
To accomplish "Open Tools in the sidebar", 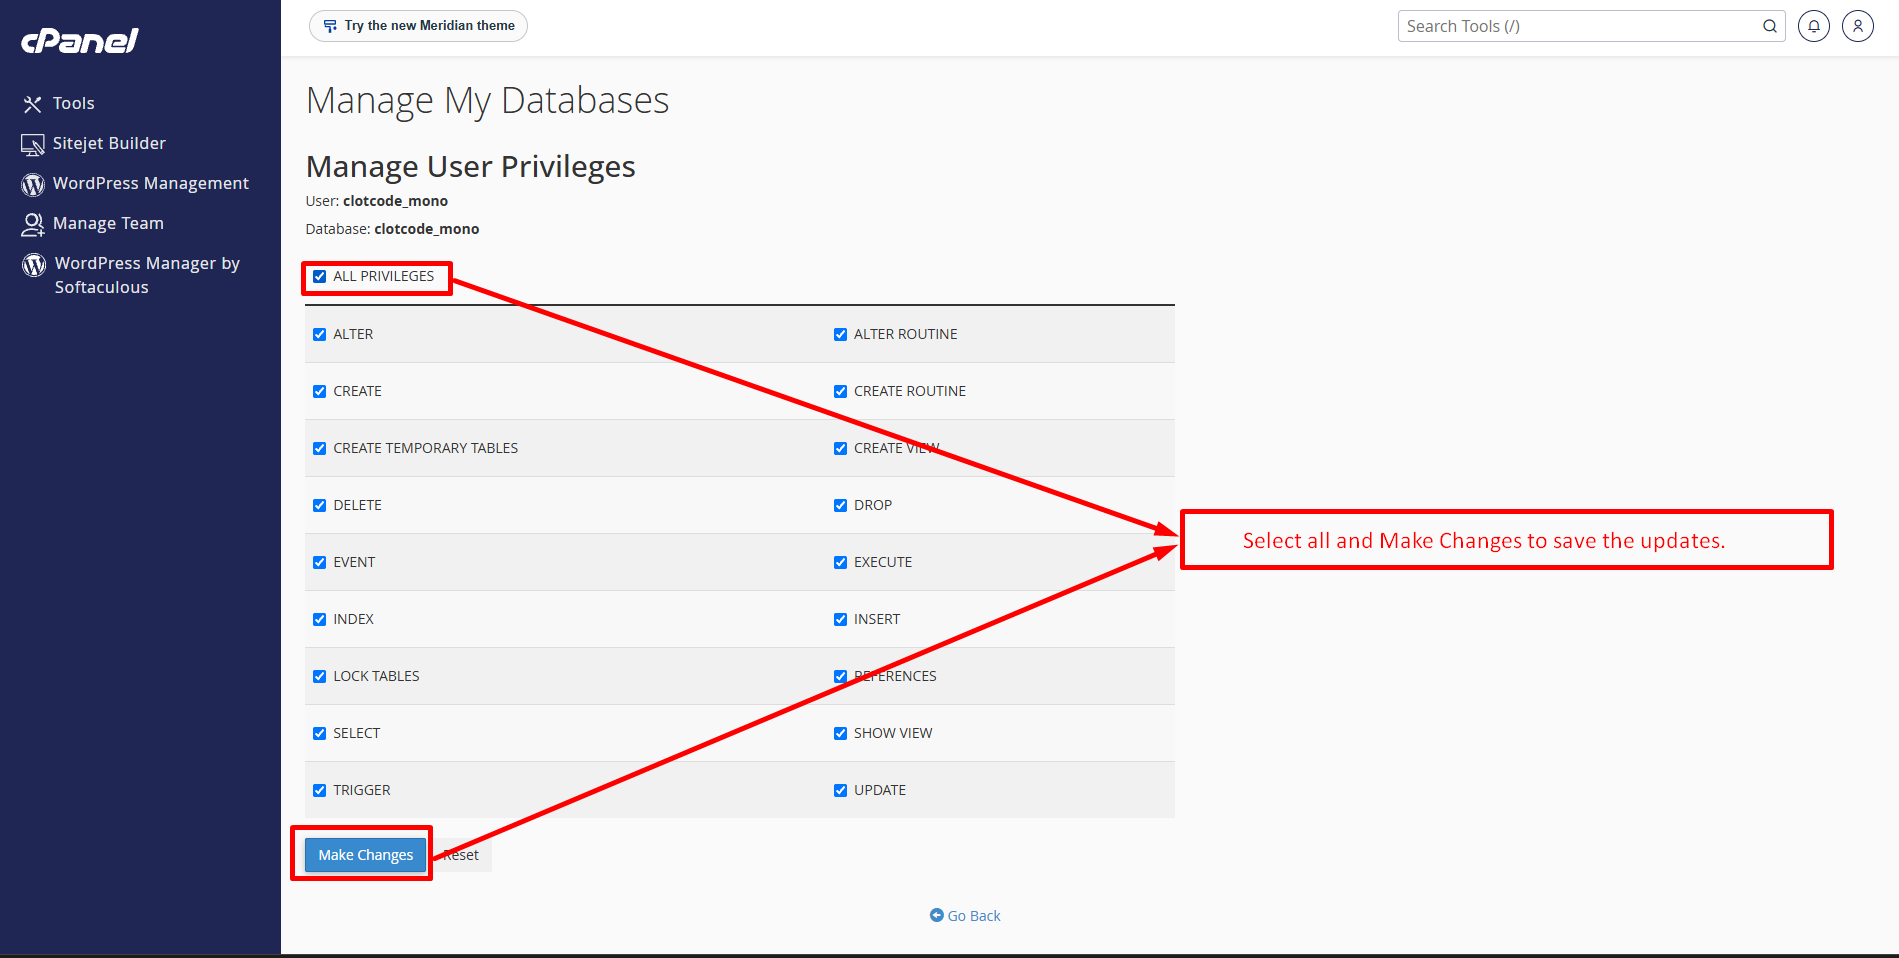I will tap(74, 103).
